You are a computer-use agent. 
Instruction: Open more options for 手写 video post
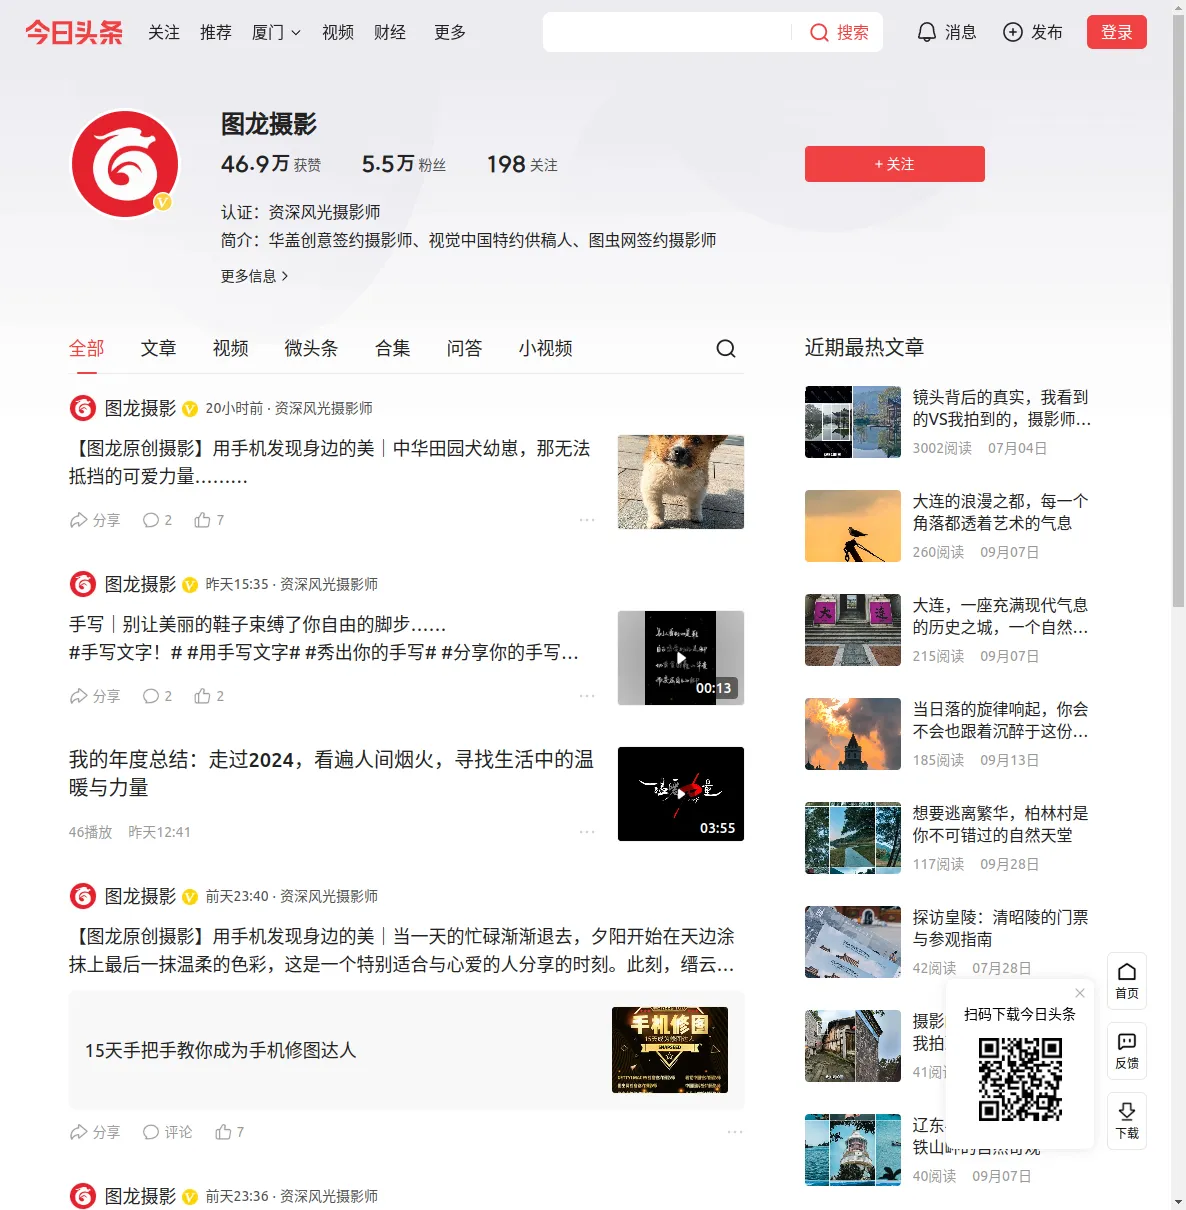pos(587,696)
